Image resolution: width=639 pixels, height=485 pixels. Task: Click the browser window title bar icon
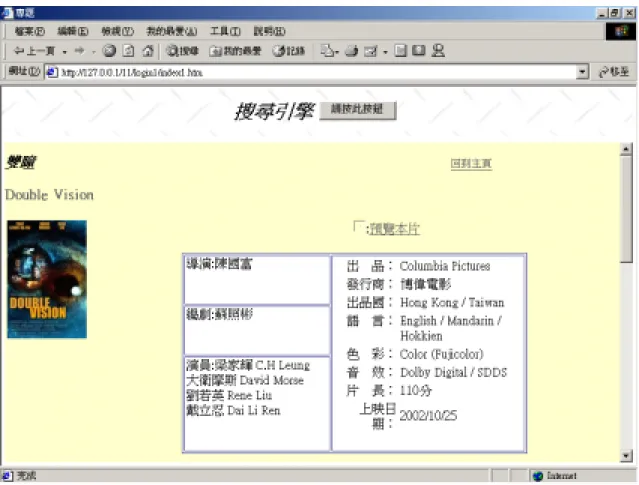(7, 13)
